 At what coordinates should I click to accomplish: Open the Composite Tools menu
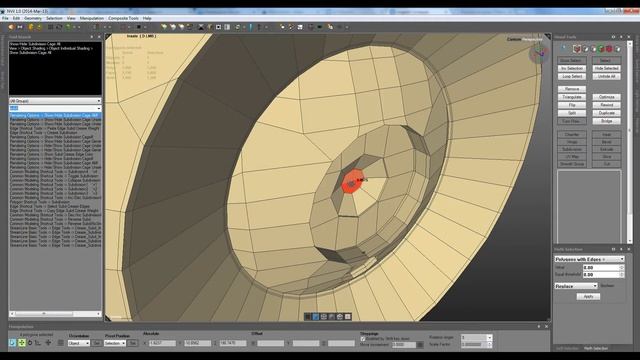pos(123,18)
